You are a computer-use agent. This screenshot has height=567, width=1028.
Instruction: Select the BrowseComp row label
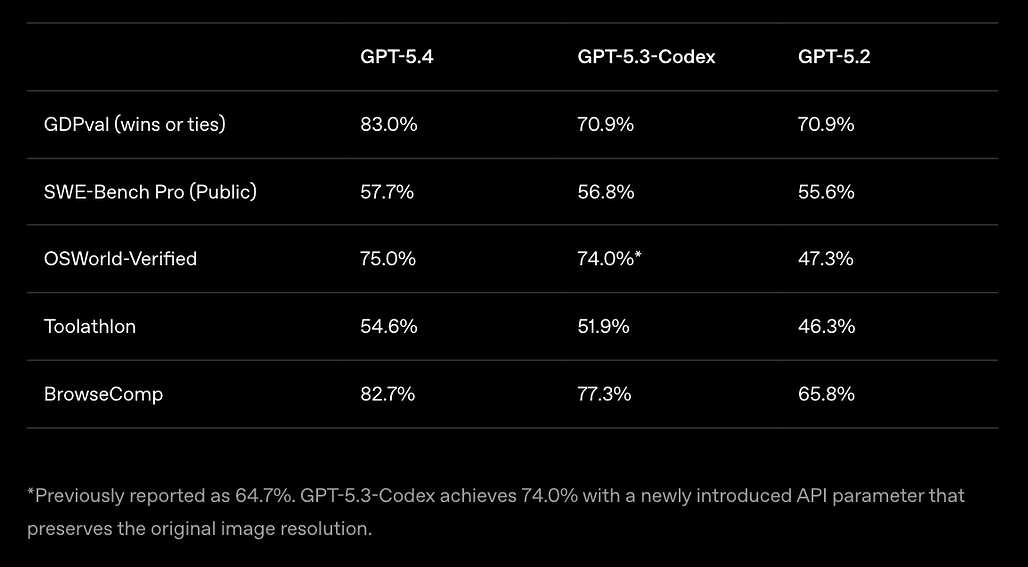[x=103, y=394]
